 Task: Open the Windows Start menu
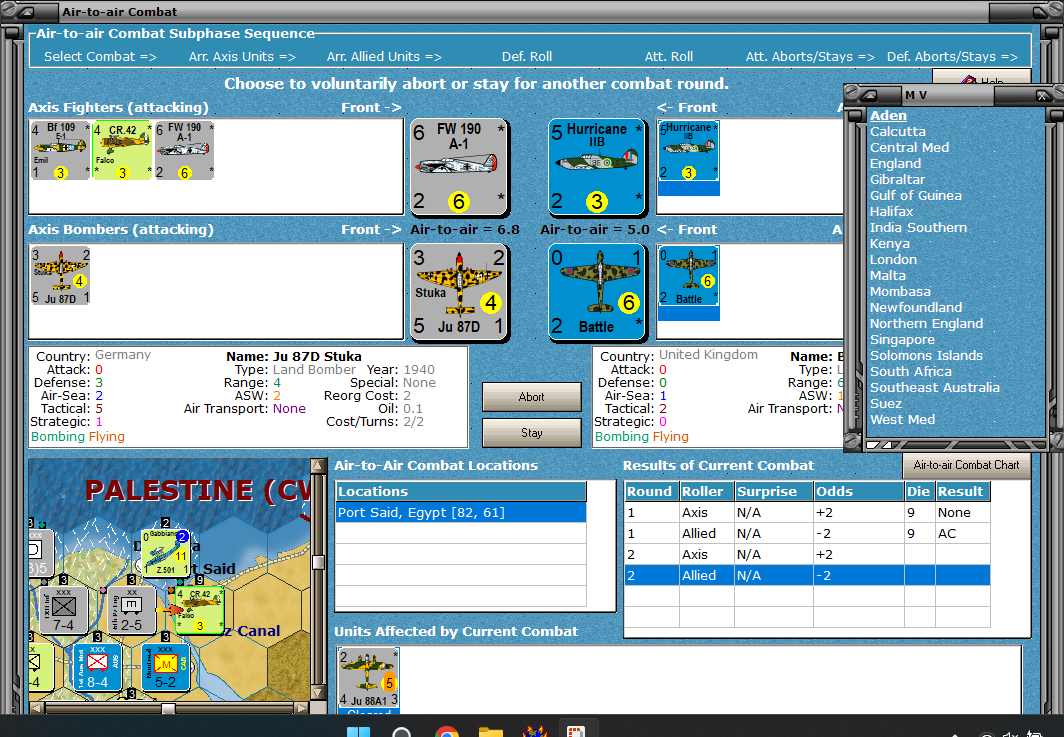coord(358,731)
